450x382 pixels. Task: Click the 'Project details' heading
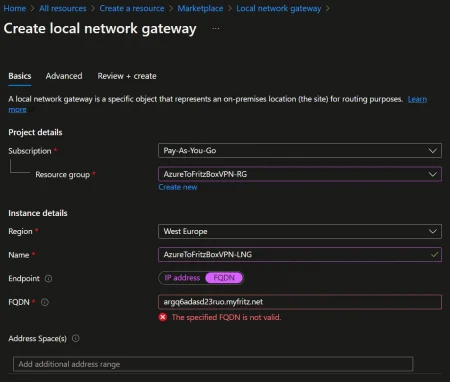(x=35, y=132)
